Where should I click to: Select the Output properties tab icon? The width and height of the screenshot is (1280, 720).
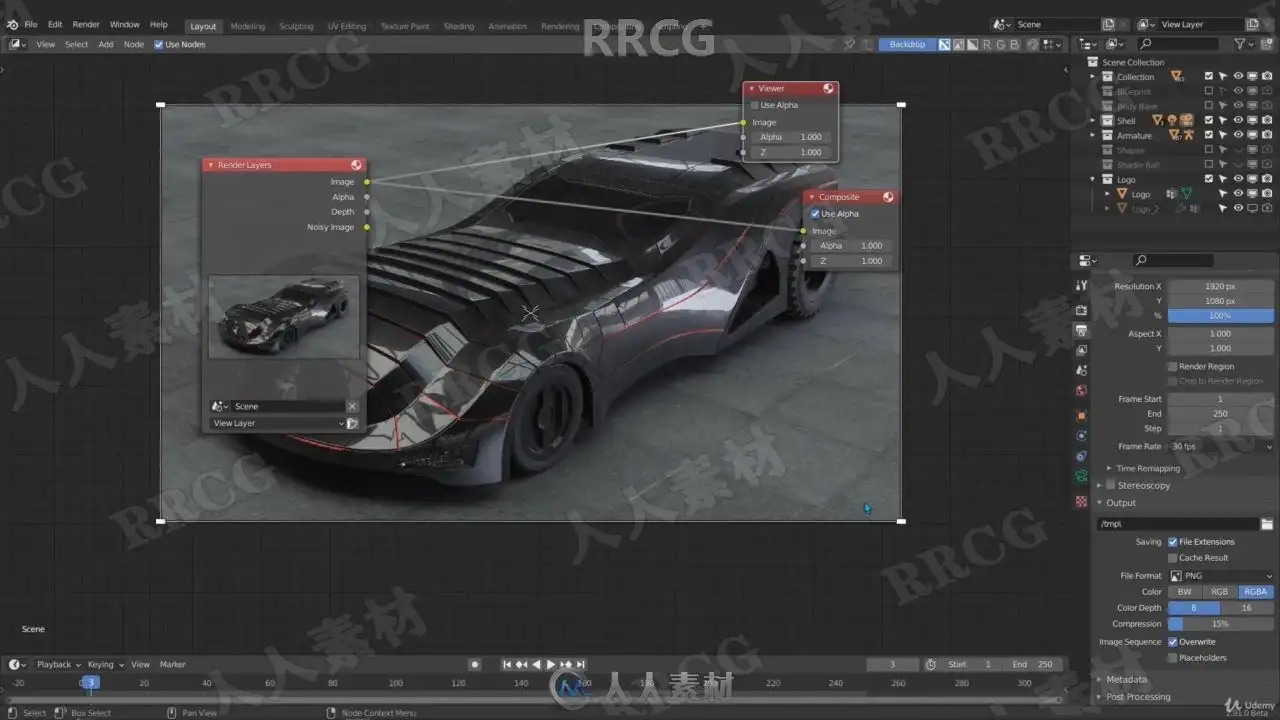[1081, 330]
